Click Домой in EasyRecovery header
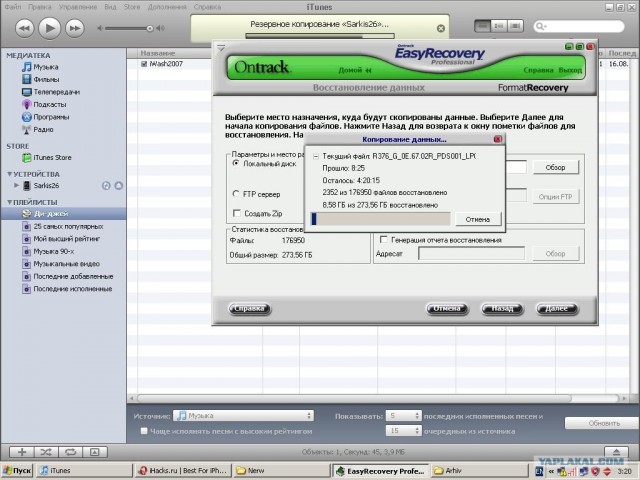Screen dimensions: 640x480 (x=354, y=70)
